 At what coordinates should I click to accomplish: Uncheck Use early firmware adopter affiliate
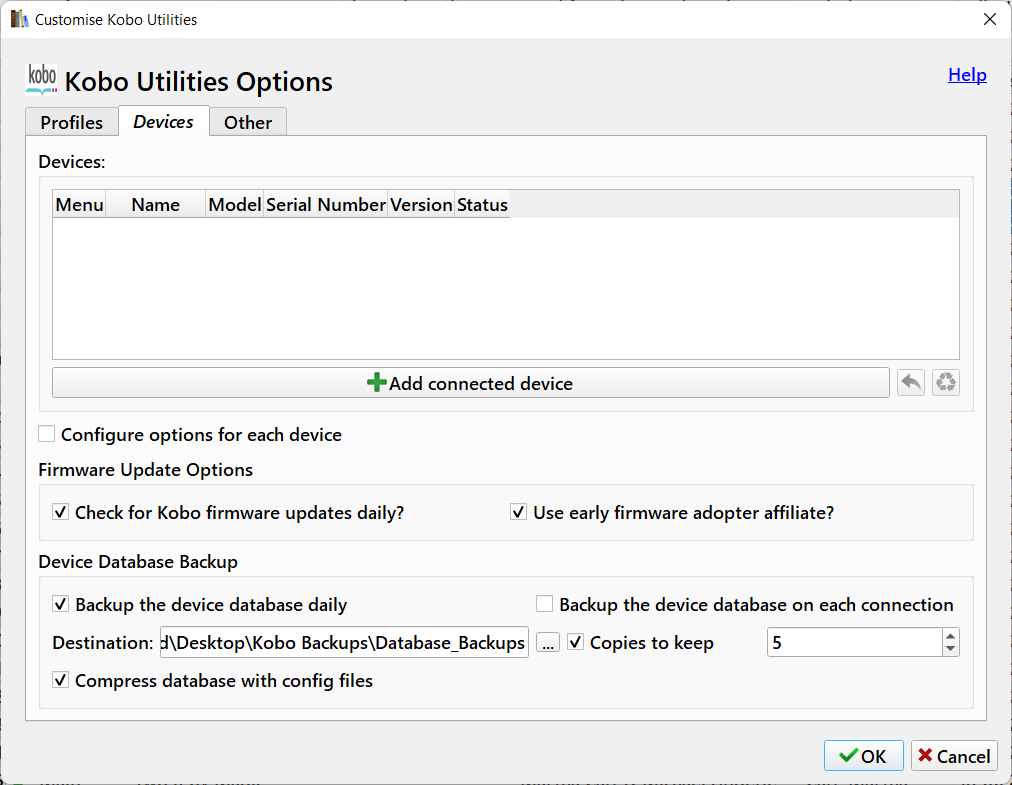[x=518, y=512]
